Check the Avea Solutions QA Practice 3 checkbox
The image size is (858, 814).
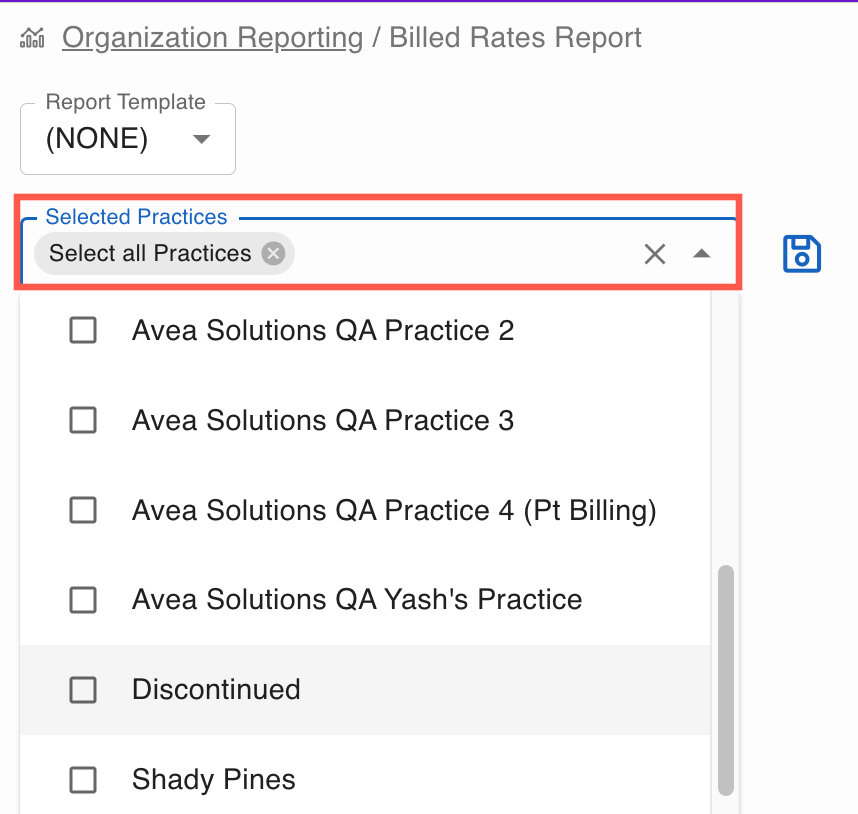click(x=83, y=420)
